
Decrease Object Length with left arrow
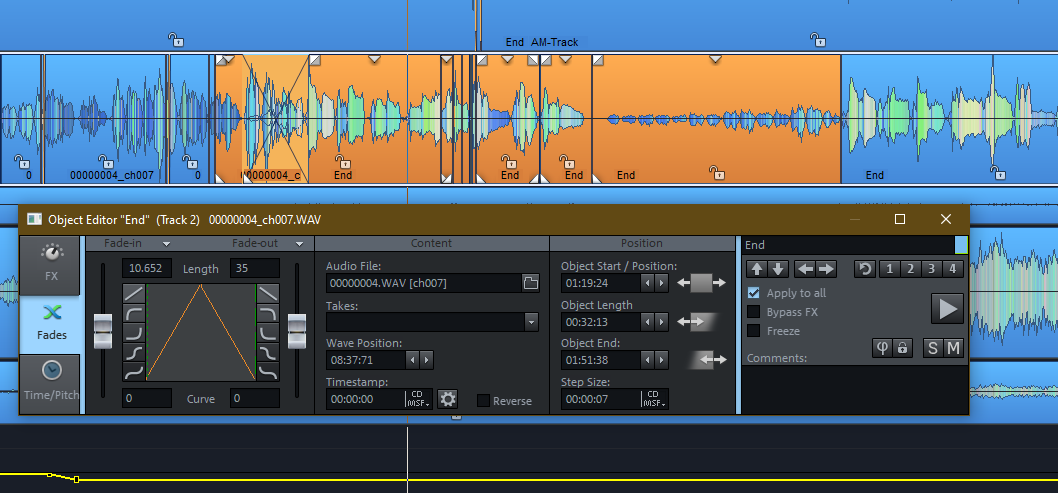point(648,322)
